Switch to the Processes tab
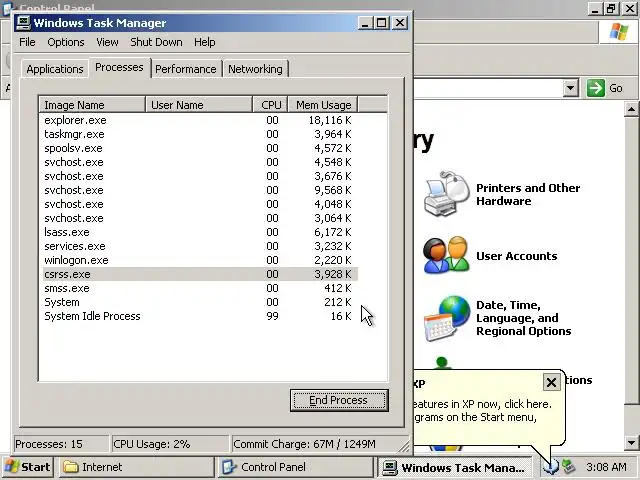The width and height of the screenshot is (640, 480). [119, 67]
